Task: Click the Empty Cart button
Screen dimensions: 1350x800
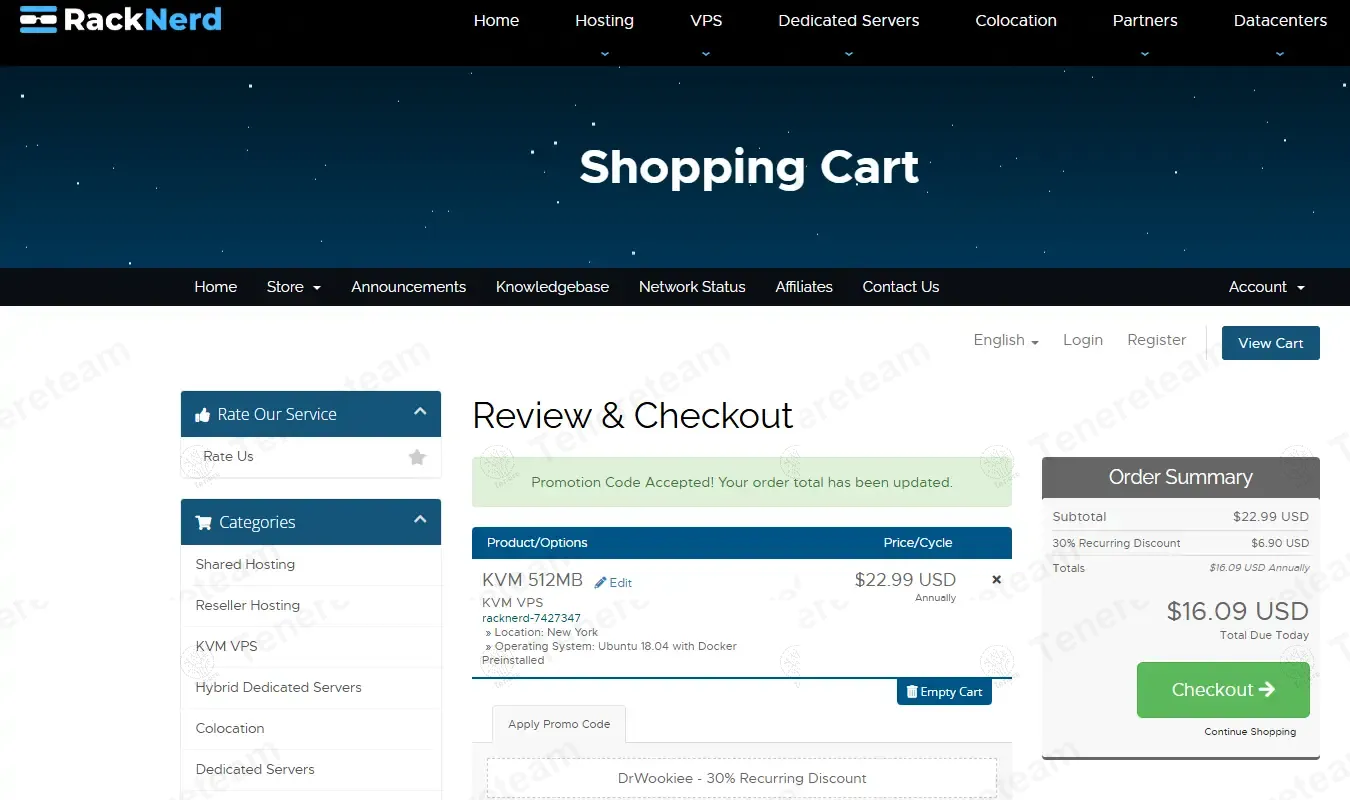Action: click(944, 692)
